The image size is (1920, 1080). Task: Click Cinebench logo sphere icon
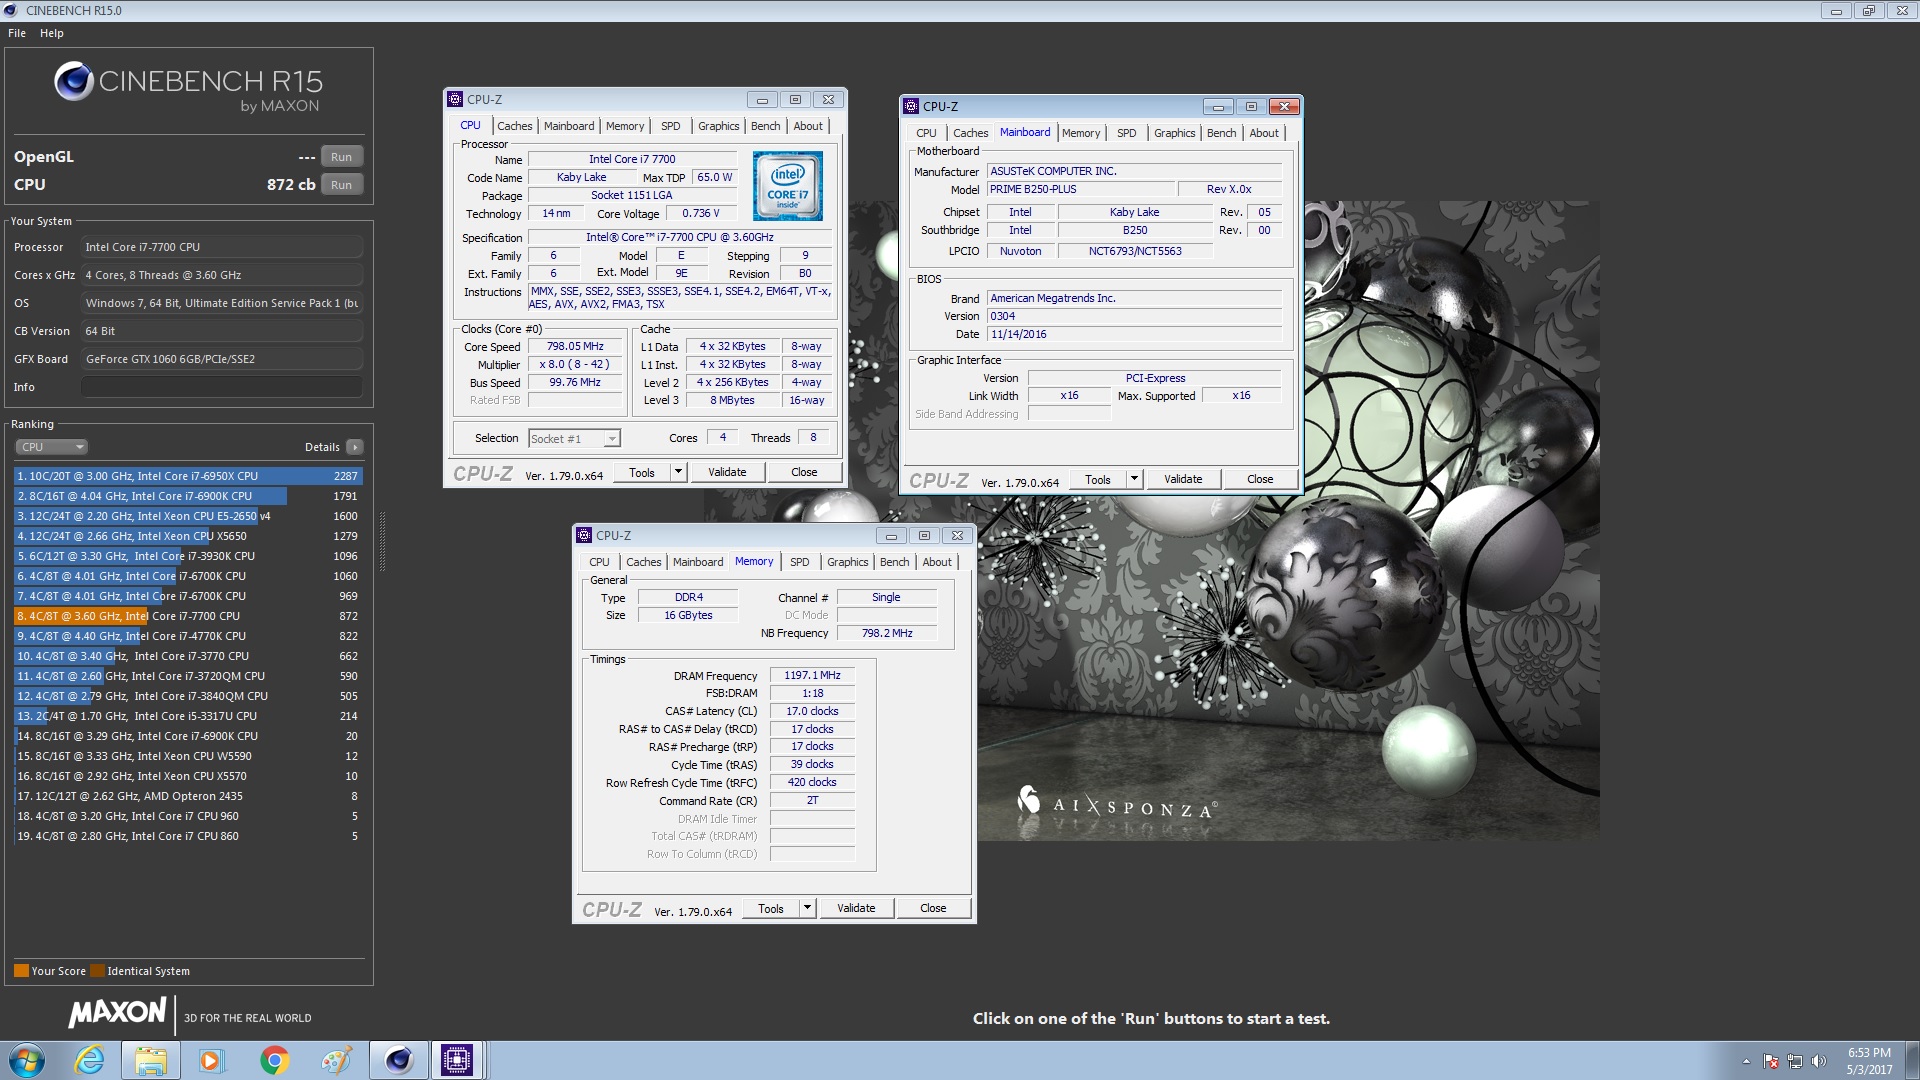tap(74, 81)
